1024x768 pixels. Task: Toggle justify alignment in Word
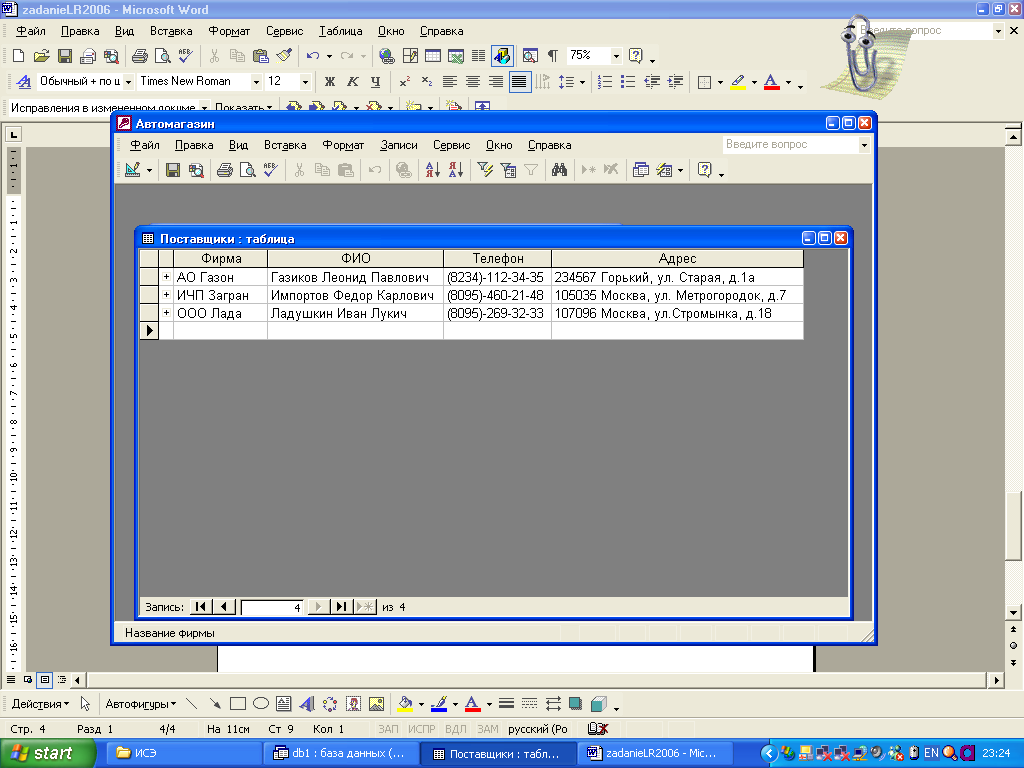(519, 82)
